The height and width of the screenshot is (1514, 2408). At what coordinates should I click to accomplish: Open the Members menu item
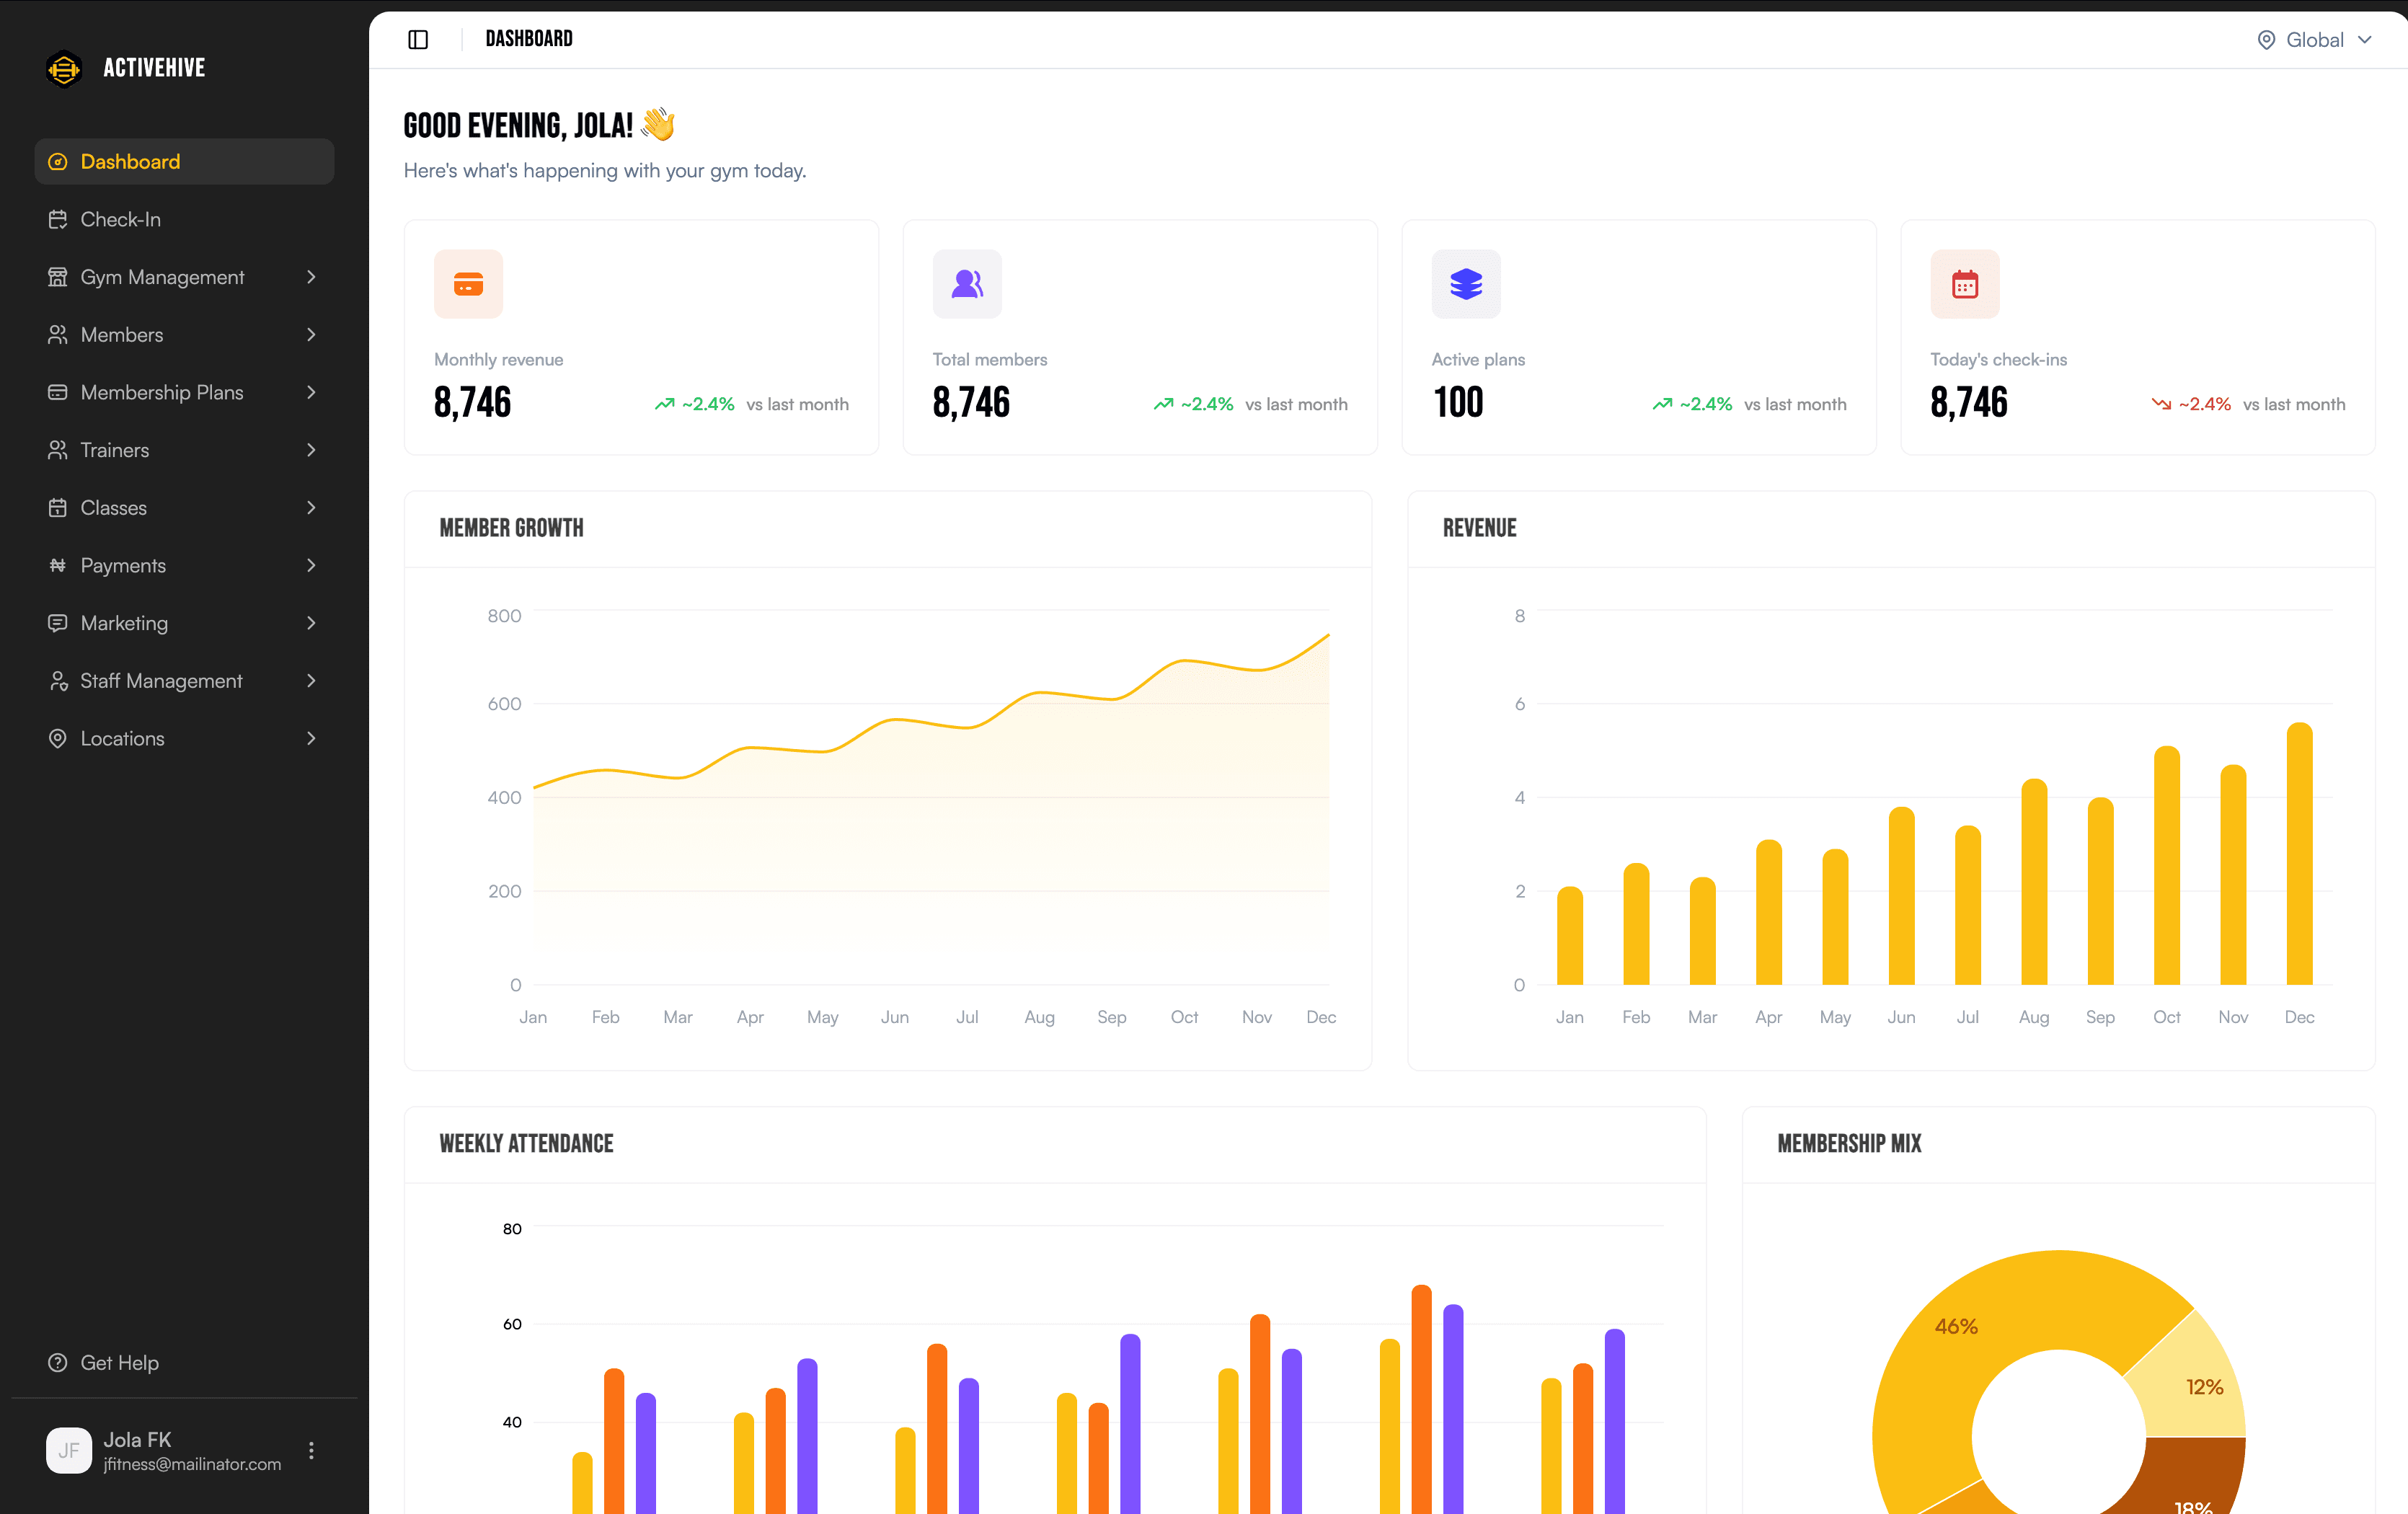click(184, 335)
